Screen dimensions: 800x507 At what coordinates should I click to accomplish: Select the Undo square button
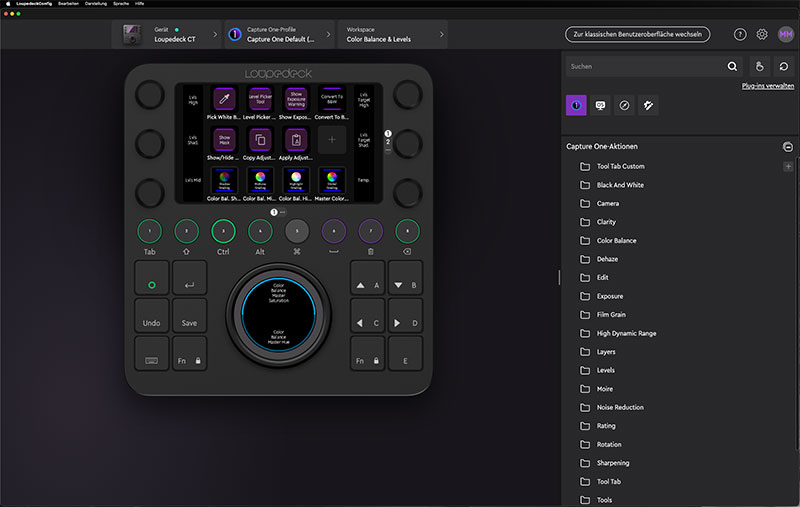(x=152, y=316)
